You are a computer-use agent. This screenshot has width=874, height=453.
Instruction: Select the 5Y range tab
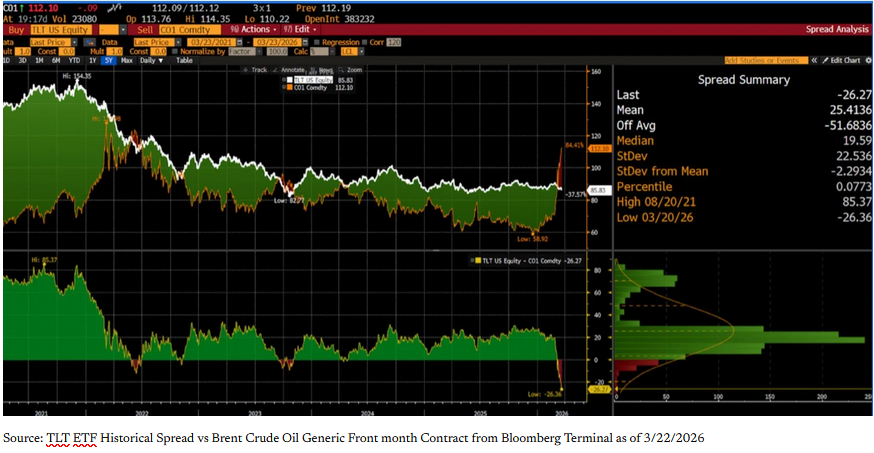pos(109,60)
